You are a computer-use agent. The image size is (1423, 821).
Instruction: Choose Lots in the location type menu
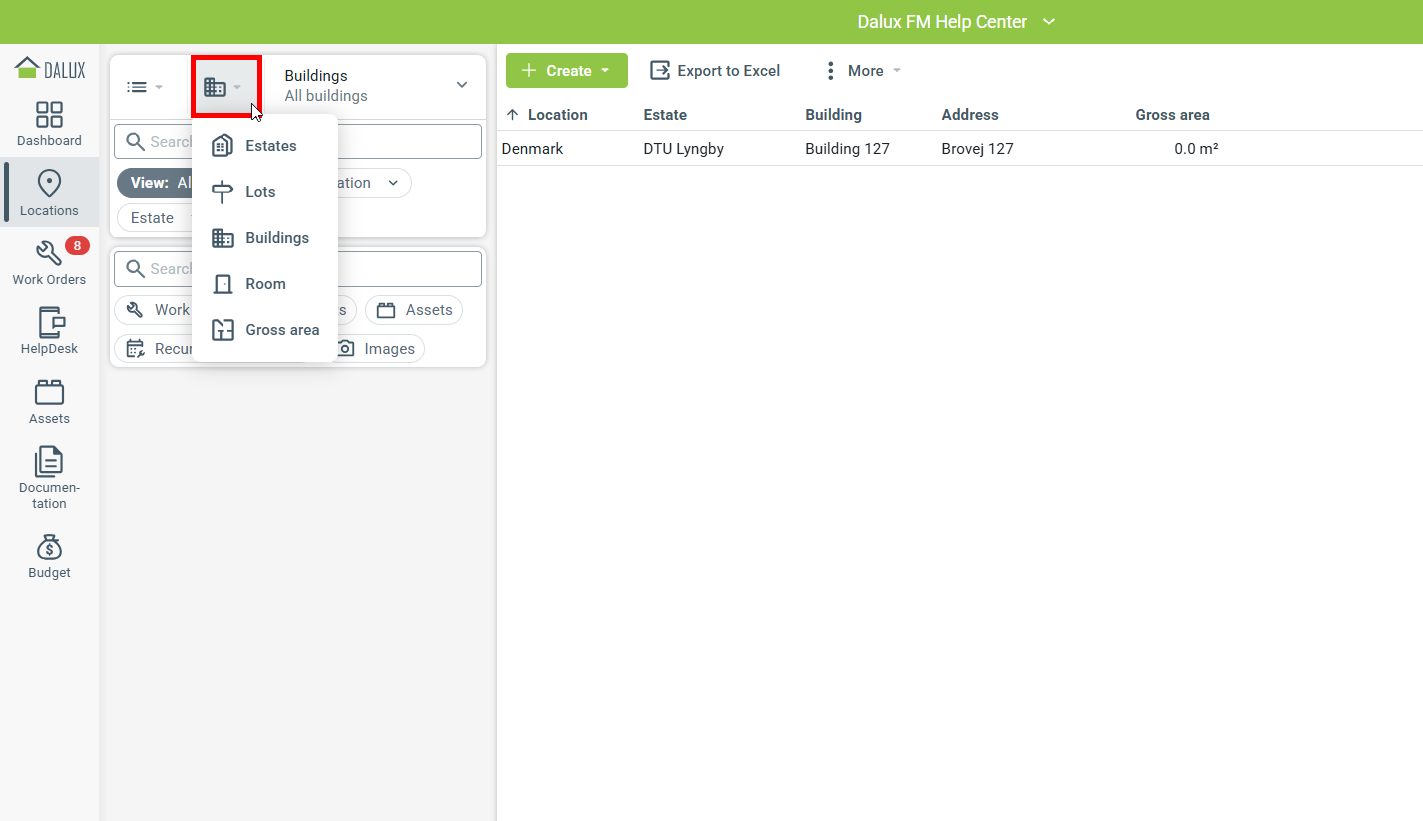[260, 192]
